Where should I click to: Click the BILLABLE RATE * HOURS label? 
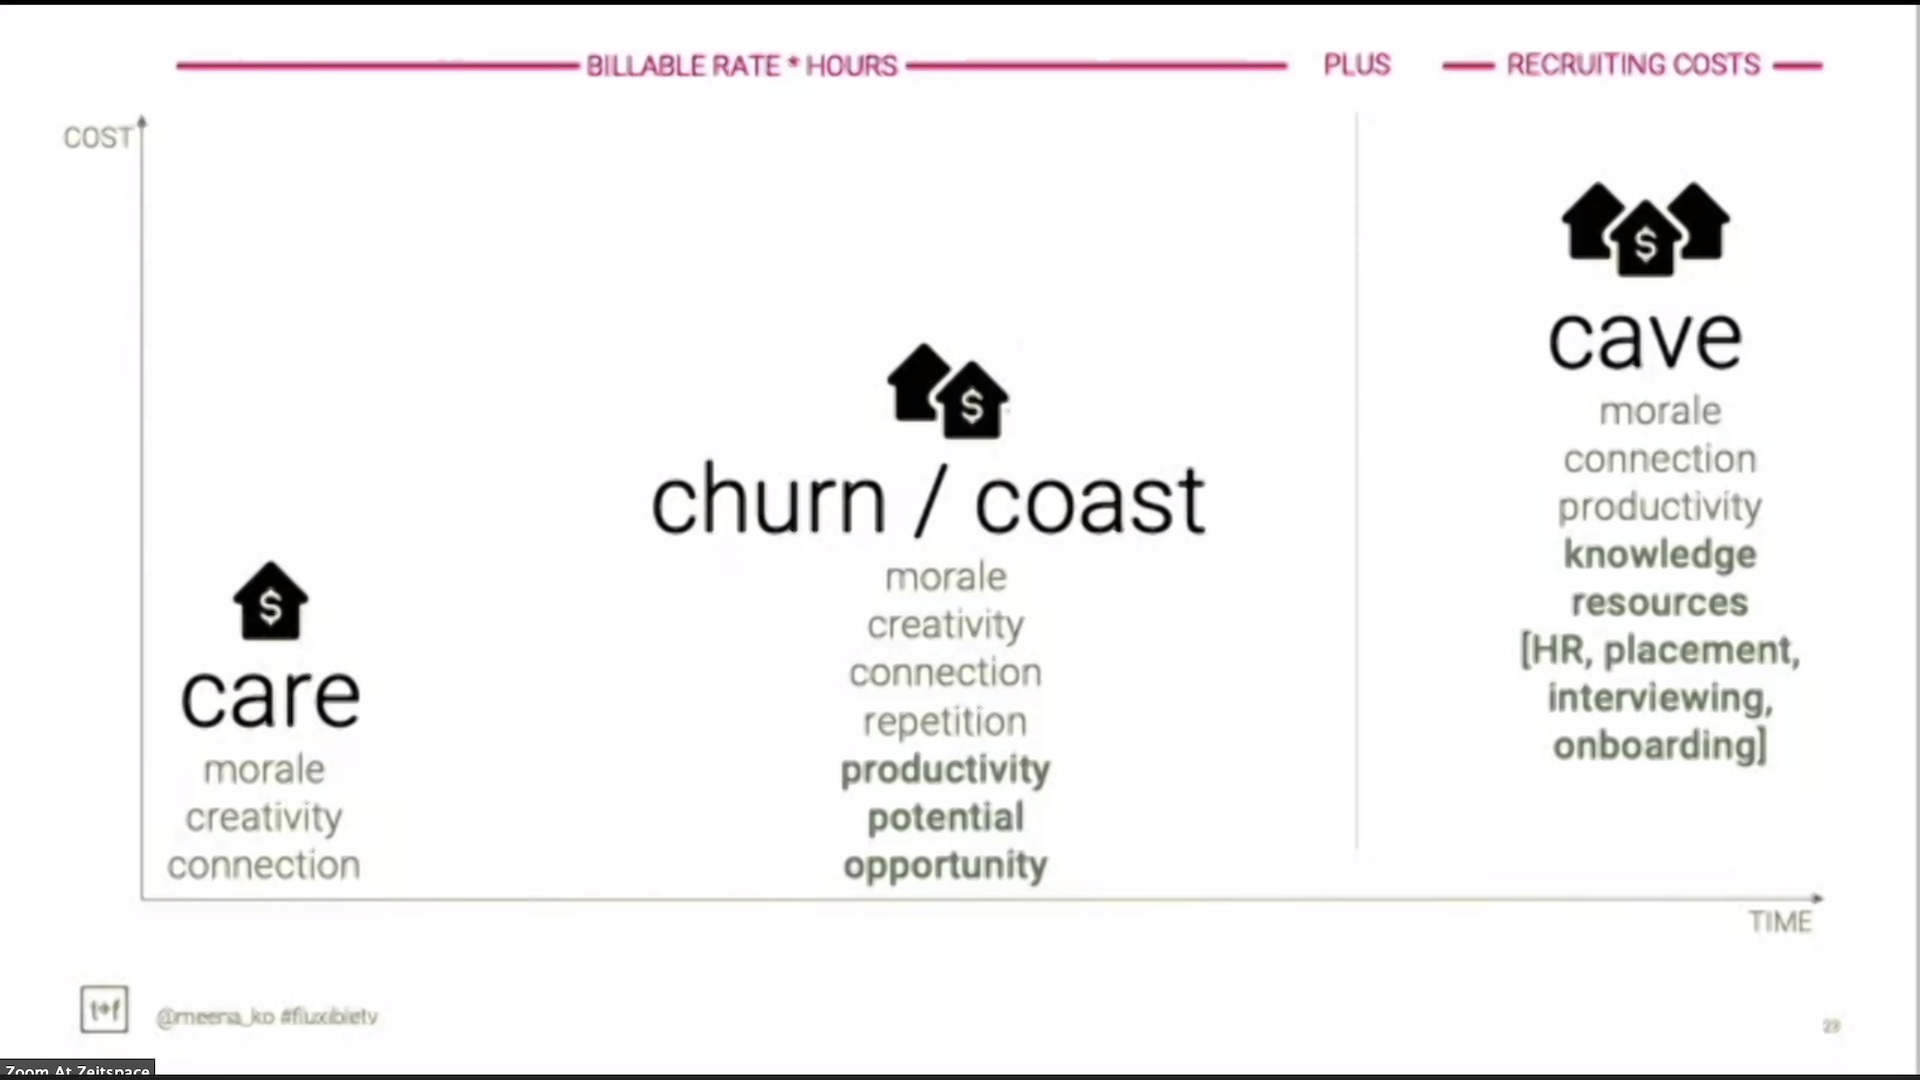(740, 65)
